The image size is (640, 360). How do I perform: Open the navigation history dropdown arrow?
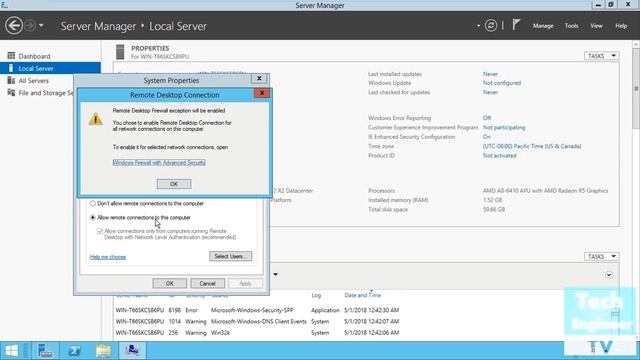[x=41, y=26]
